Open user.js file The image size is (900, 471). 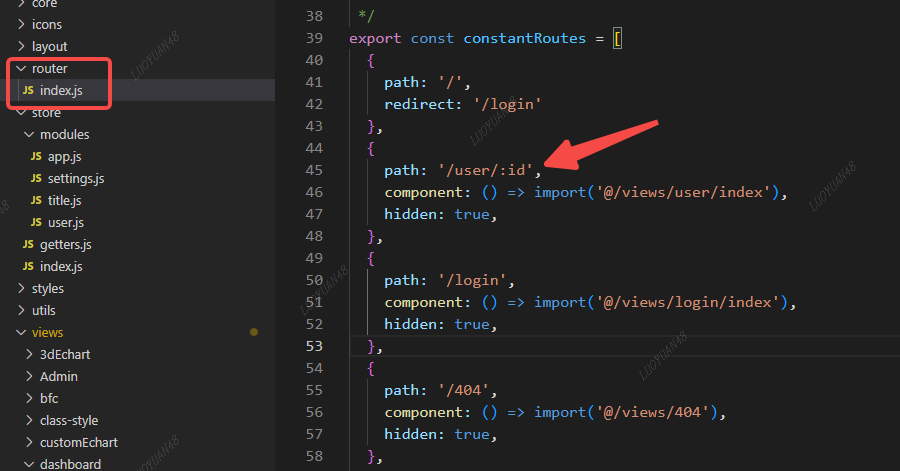click(65, 222)
